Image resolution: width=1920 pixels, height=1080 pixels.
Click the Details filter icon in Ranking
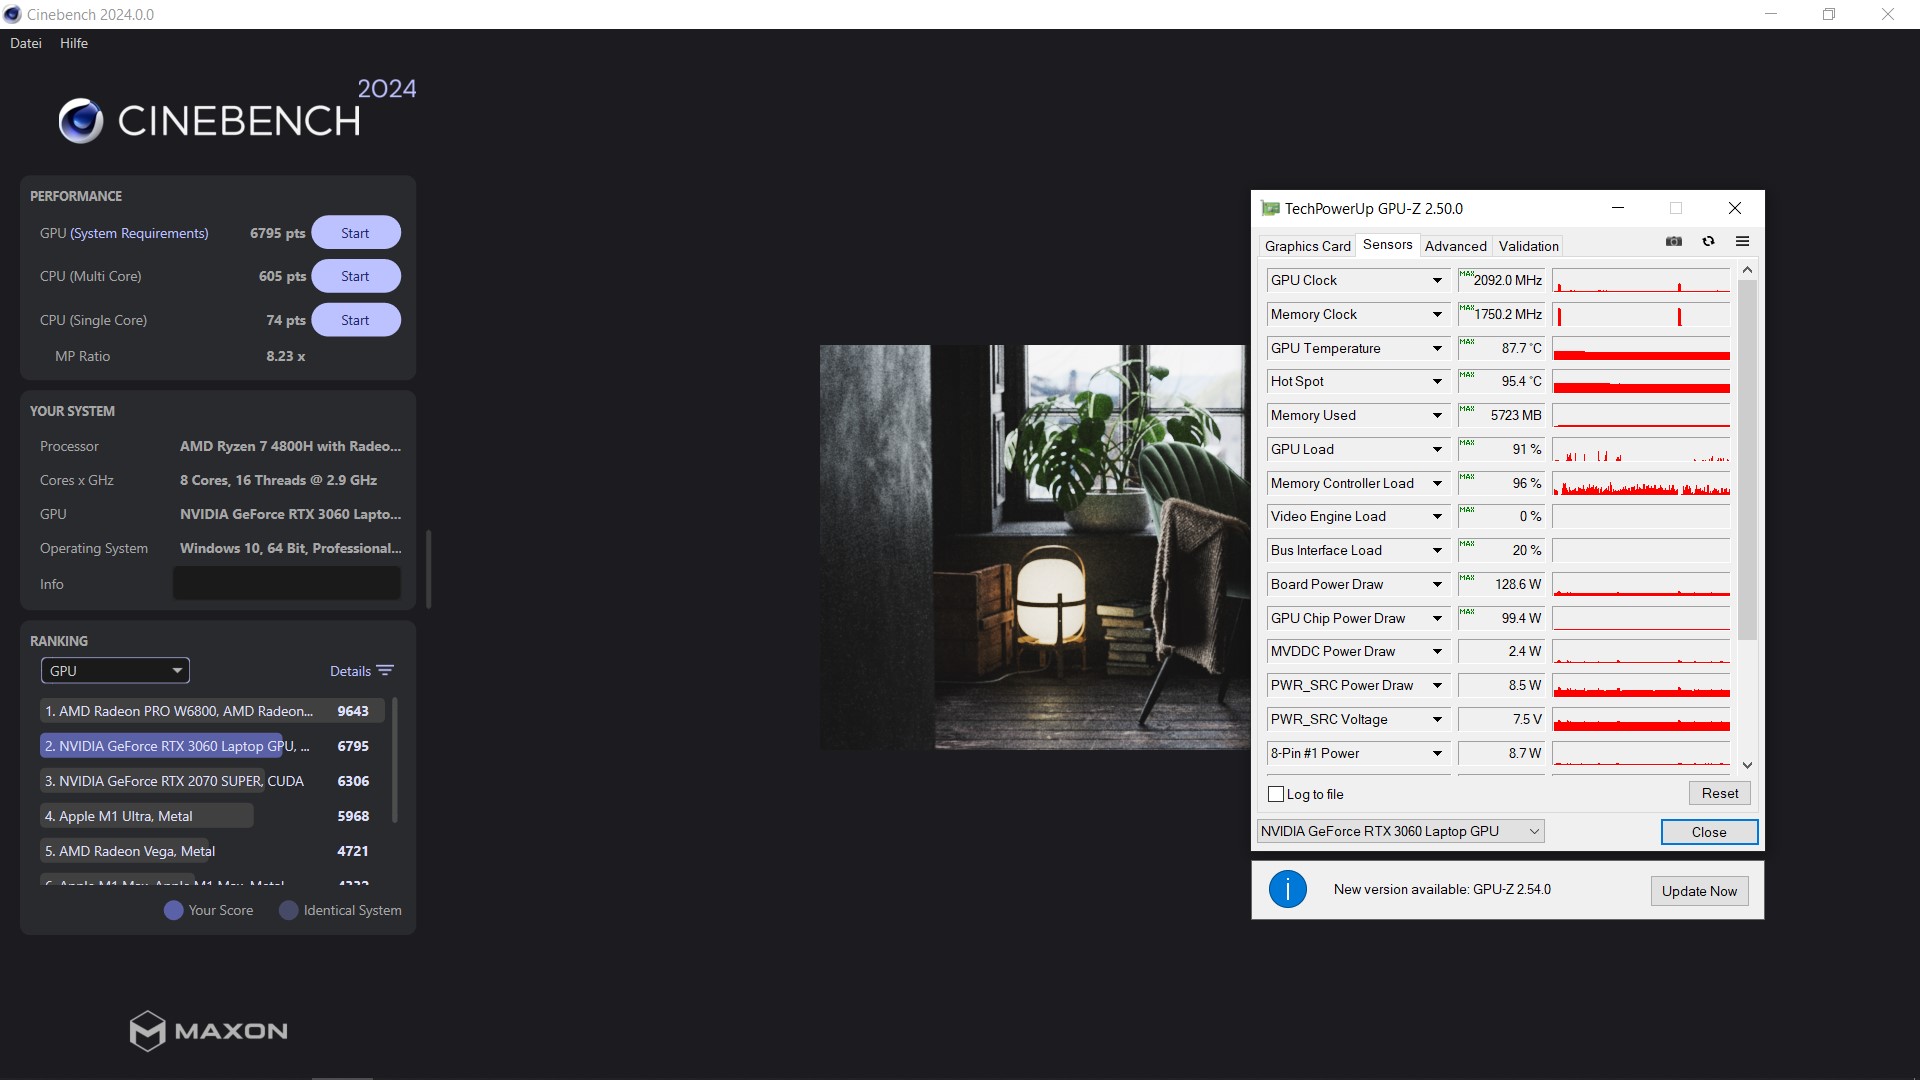pyautogui.click(x=385, y=671)
